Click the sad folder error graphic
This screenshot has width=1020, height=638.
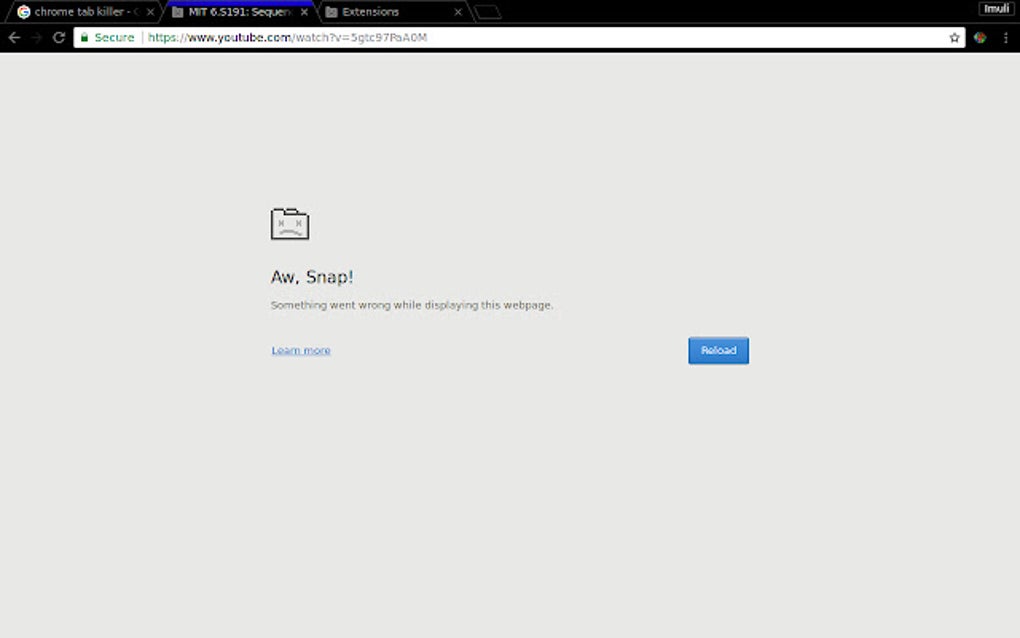click(x=290, y=222)
